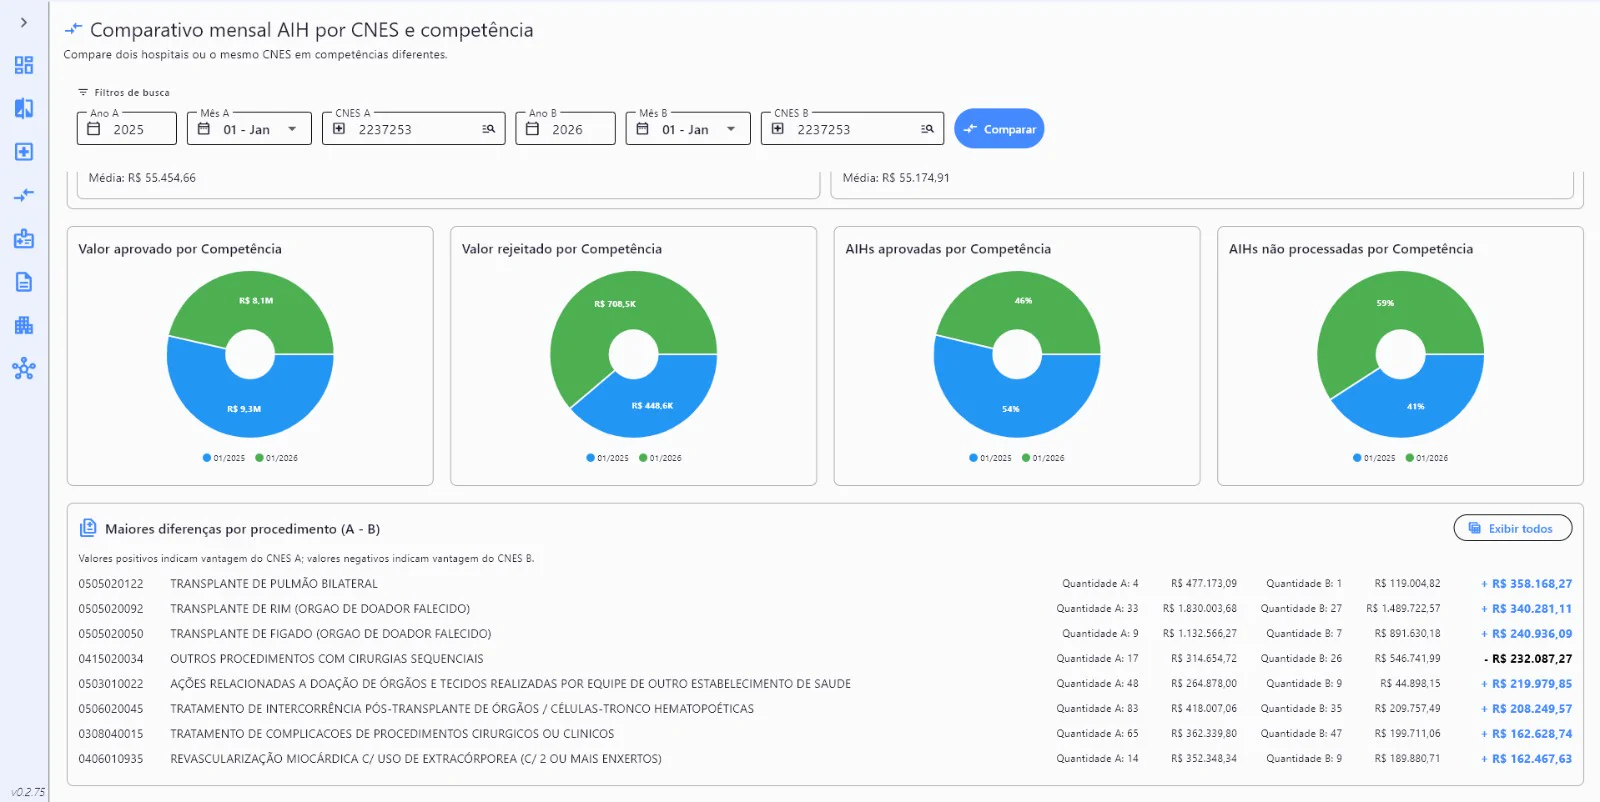Click the value - R$ 232.087,27

pos(1528,659)
